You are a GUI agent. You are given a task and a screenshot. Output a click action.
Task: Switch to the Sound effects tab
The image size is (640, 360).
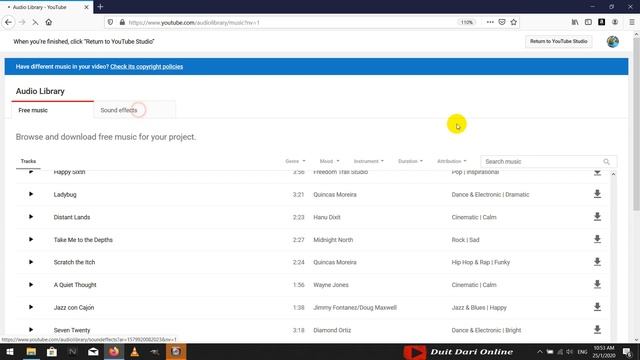135,110
